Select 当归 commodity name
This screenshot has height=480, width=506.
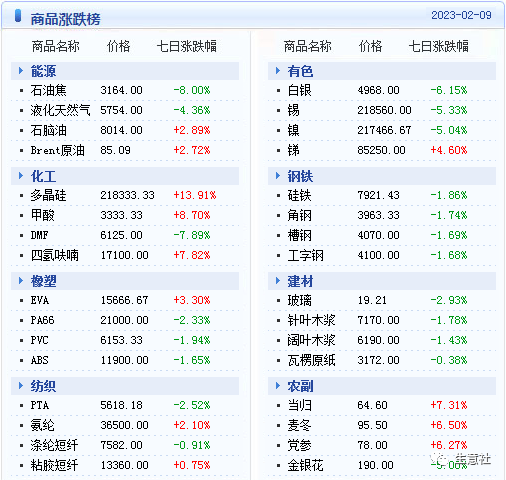click(300, 405)
